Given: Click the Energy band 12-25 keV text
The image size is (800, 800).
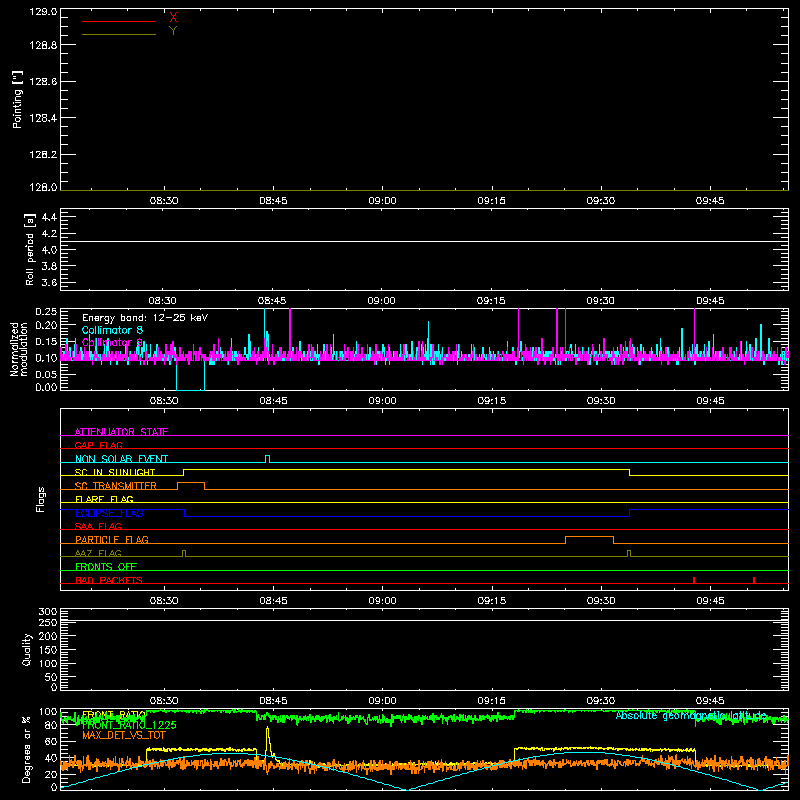Looking at the screenshot, I should (145, 318).
